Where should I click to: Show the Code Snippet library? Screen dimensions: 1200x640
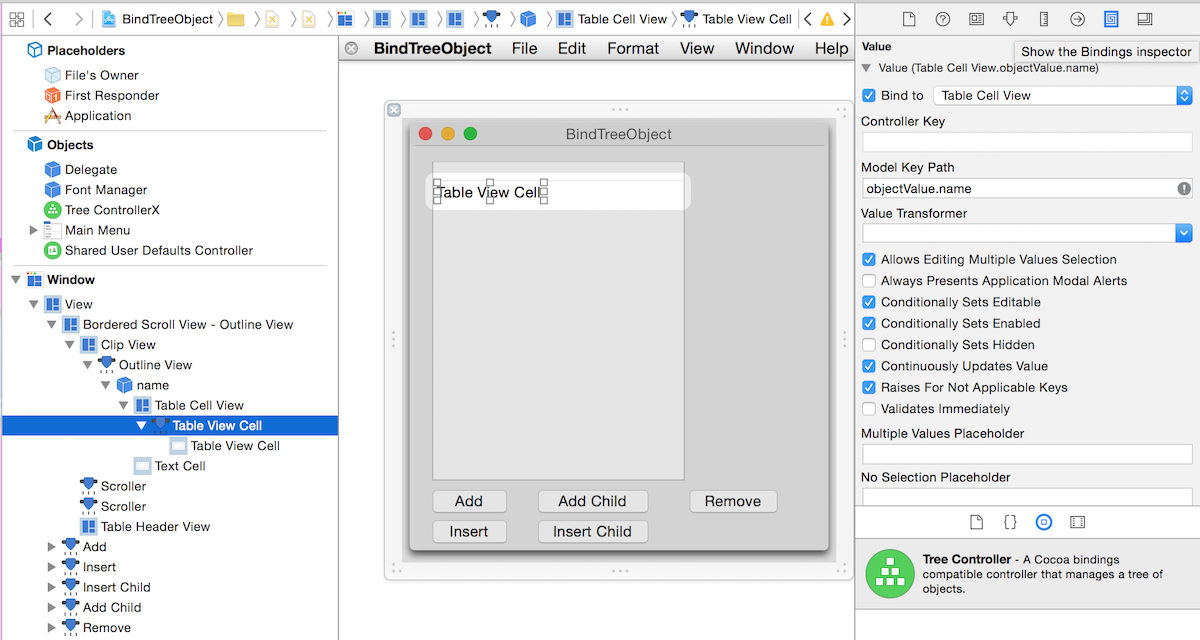pyautogui.click(x=1010, y=522)
